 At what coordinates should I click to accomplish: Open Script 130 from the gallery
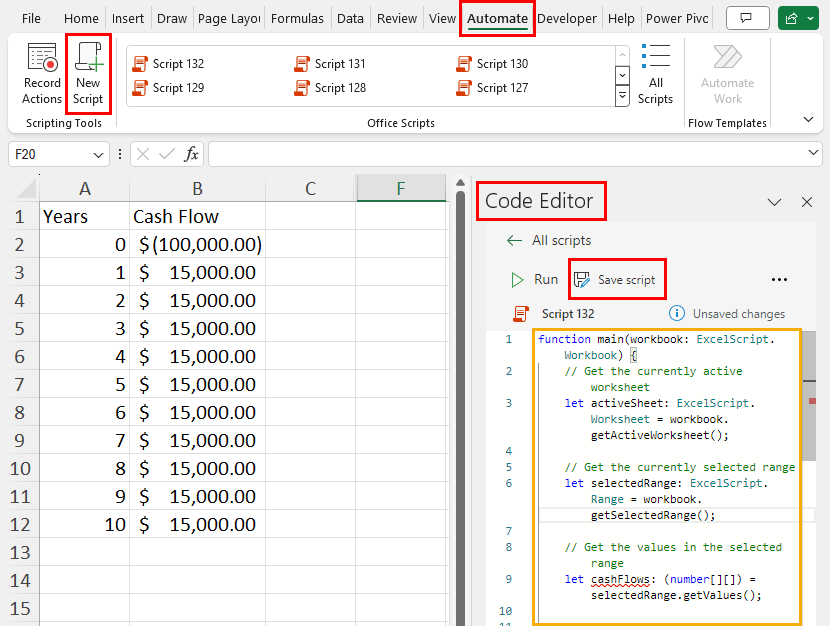[x=492, y=63]
